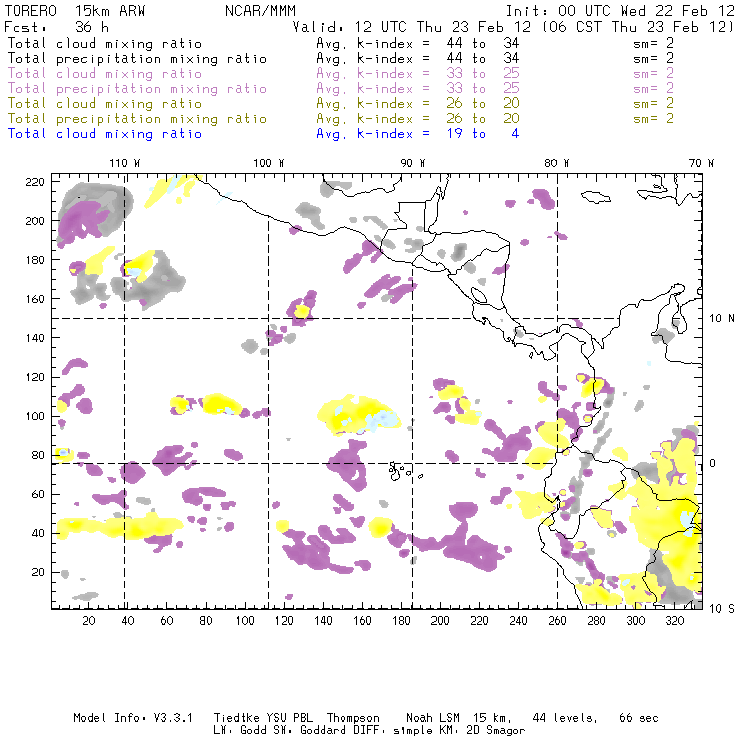Click the "300" bottom axis tick label

point(635,621)
